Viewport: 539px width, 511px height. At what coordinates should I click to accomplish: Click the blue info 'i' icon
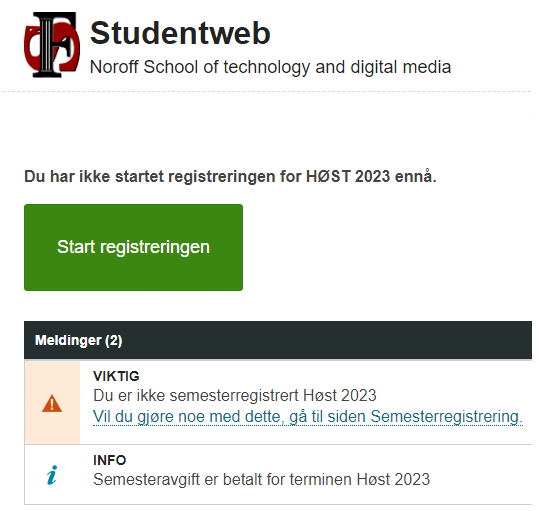[x=52, y=475]
